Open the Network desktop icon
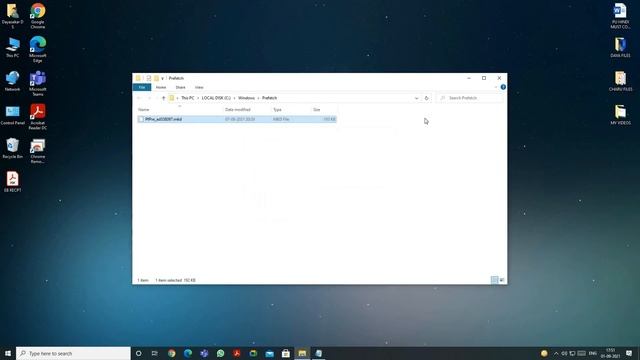The image size is (640, 360). pyautogui.click(x=12, y=81)
